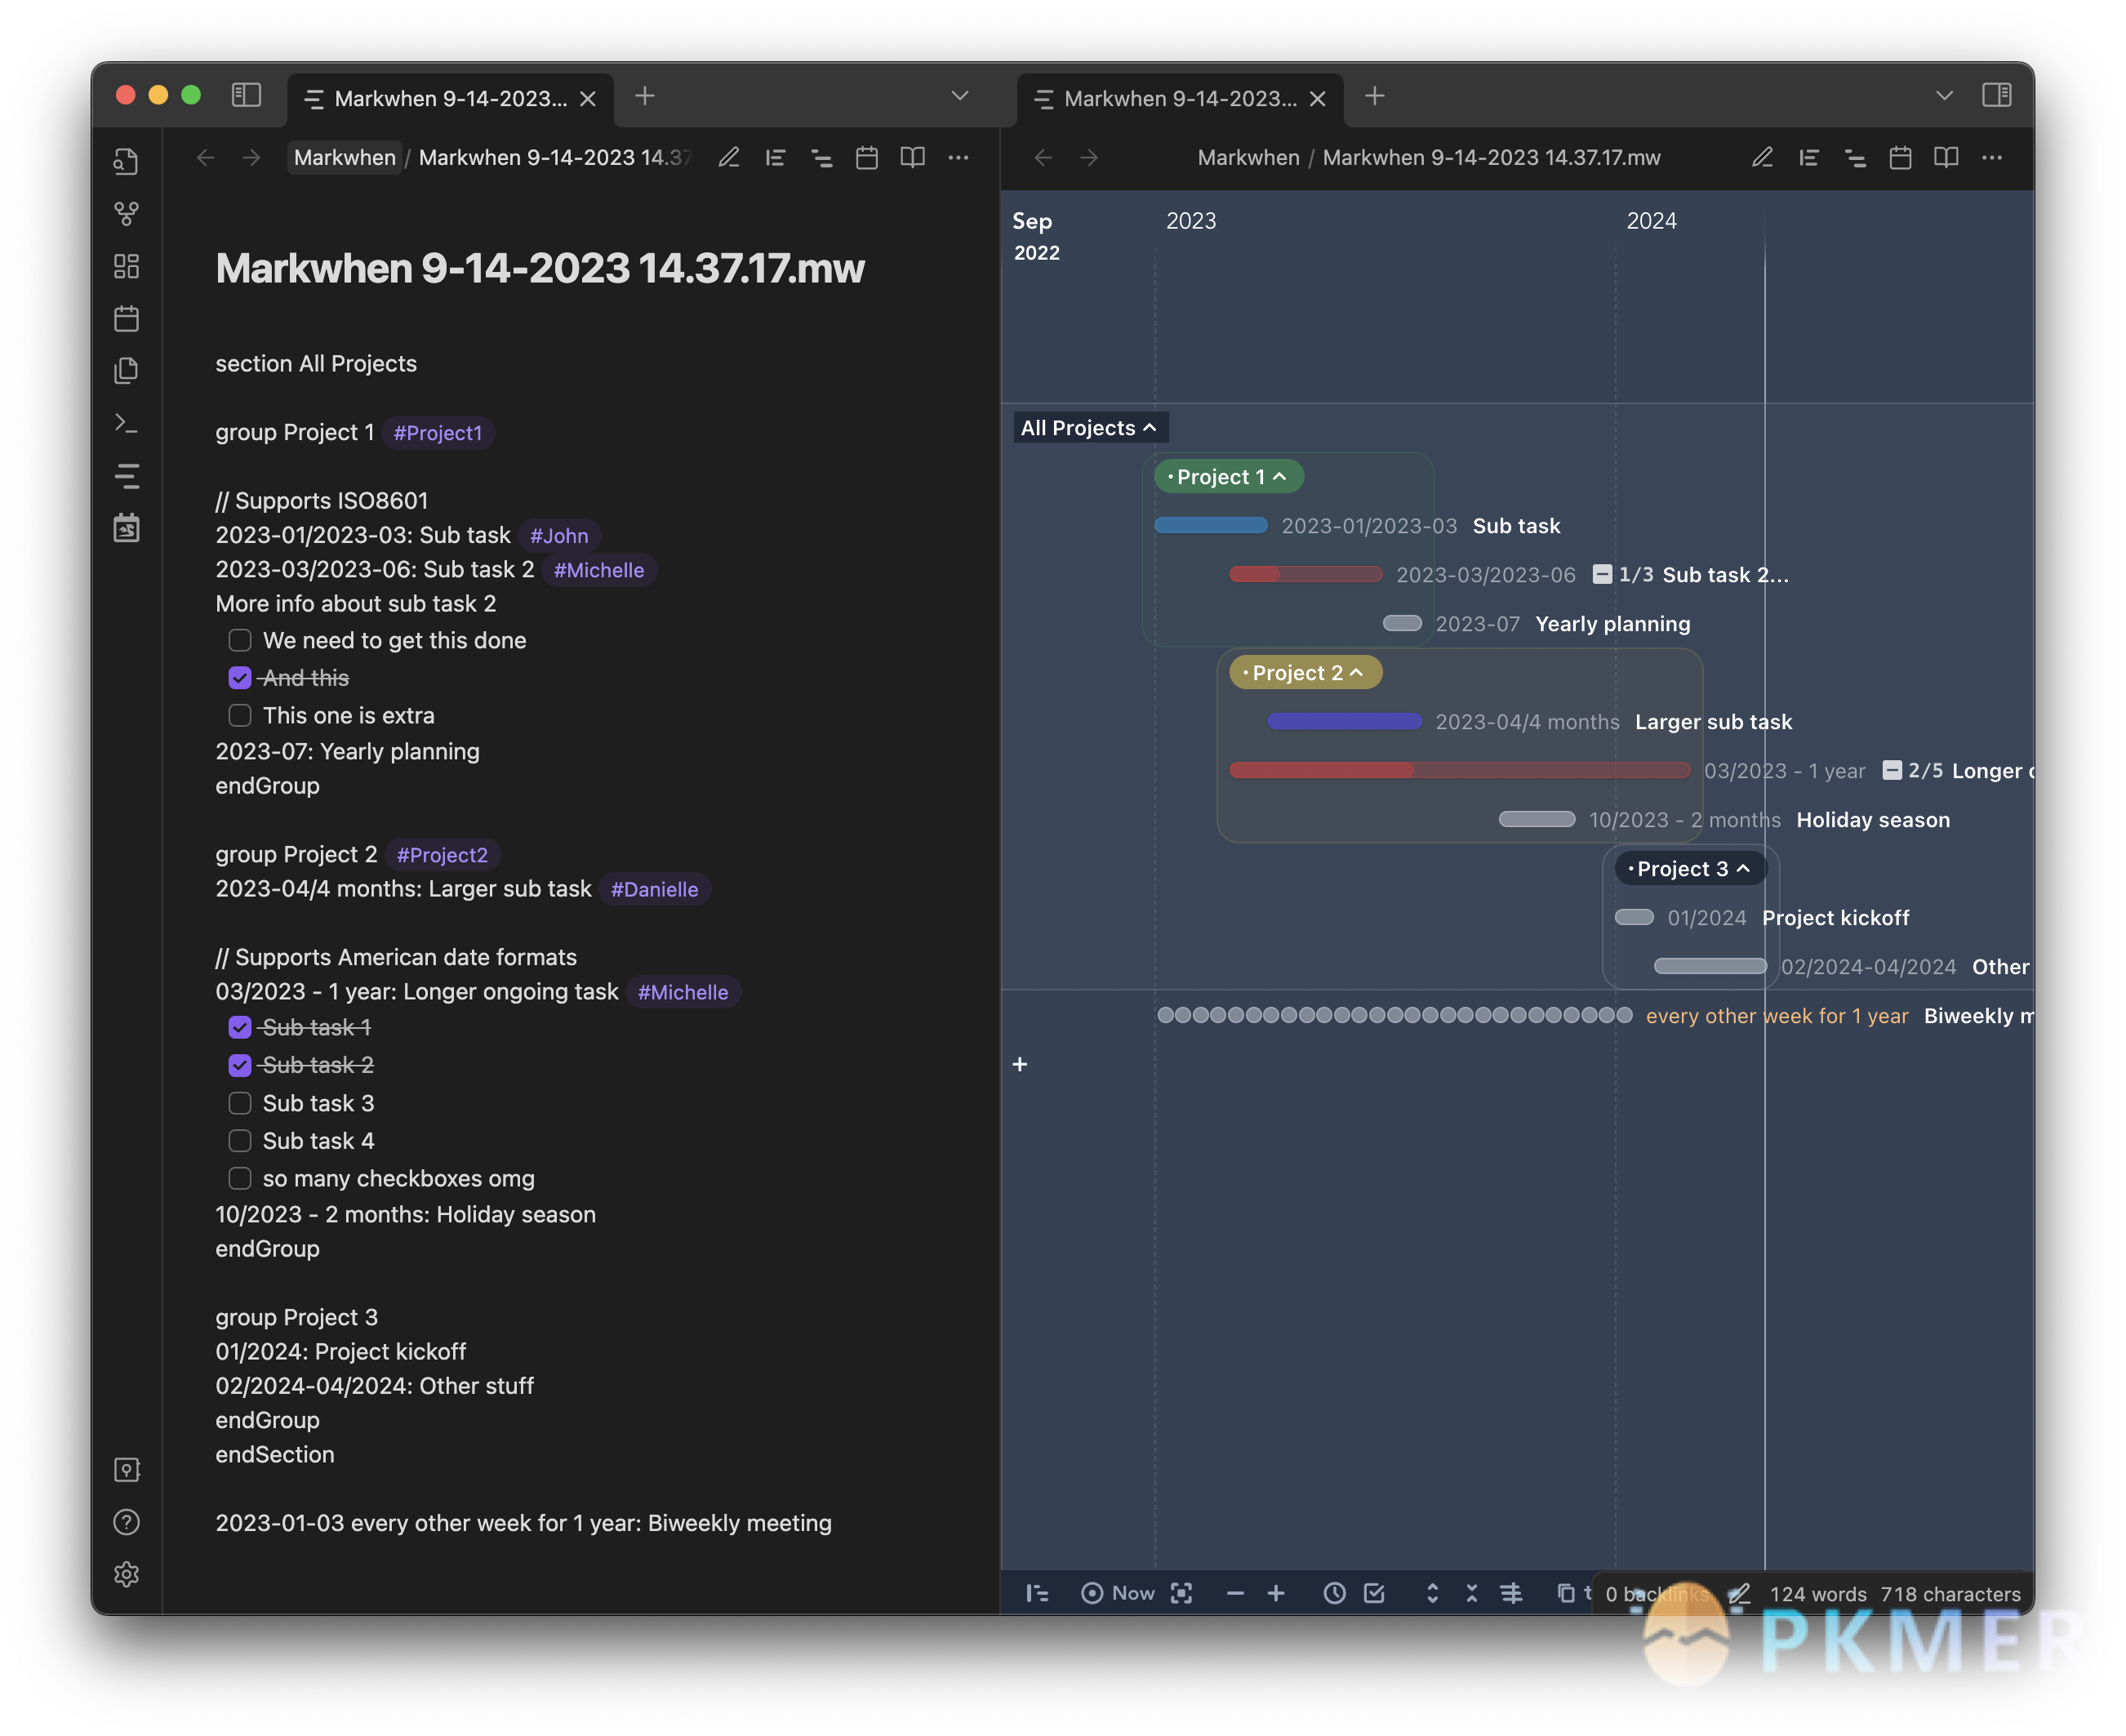Check 'We need to get this done' checkbox
Viewport: 2126px width, 1736px height.
[x=239, y=640]
